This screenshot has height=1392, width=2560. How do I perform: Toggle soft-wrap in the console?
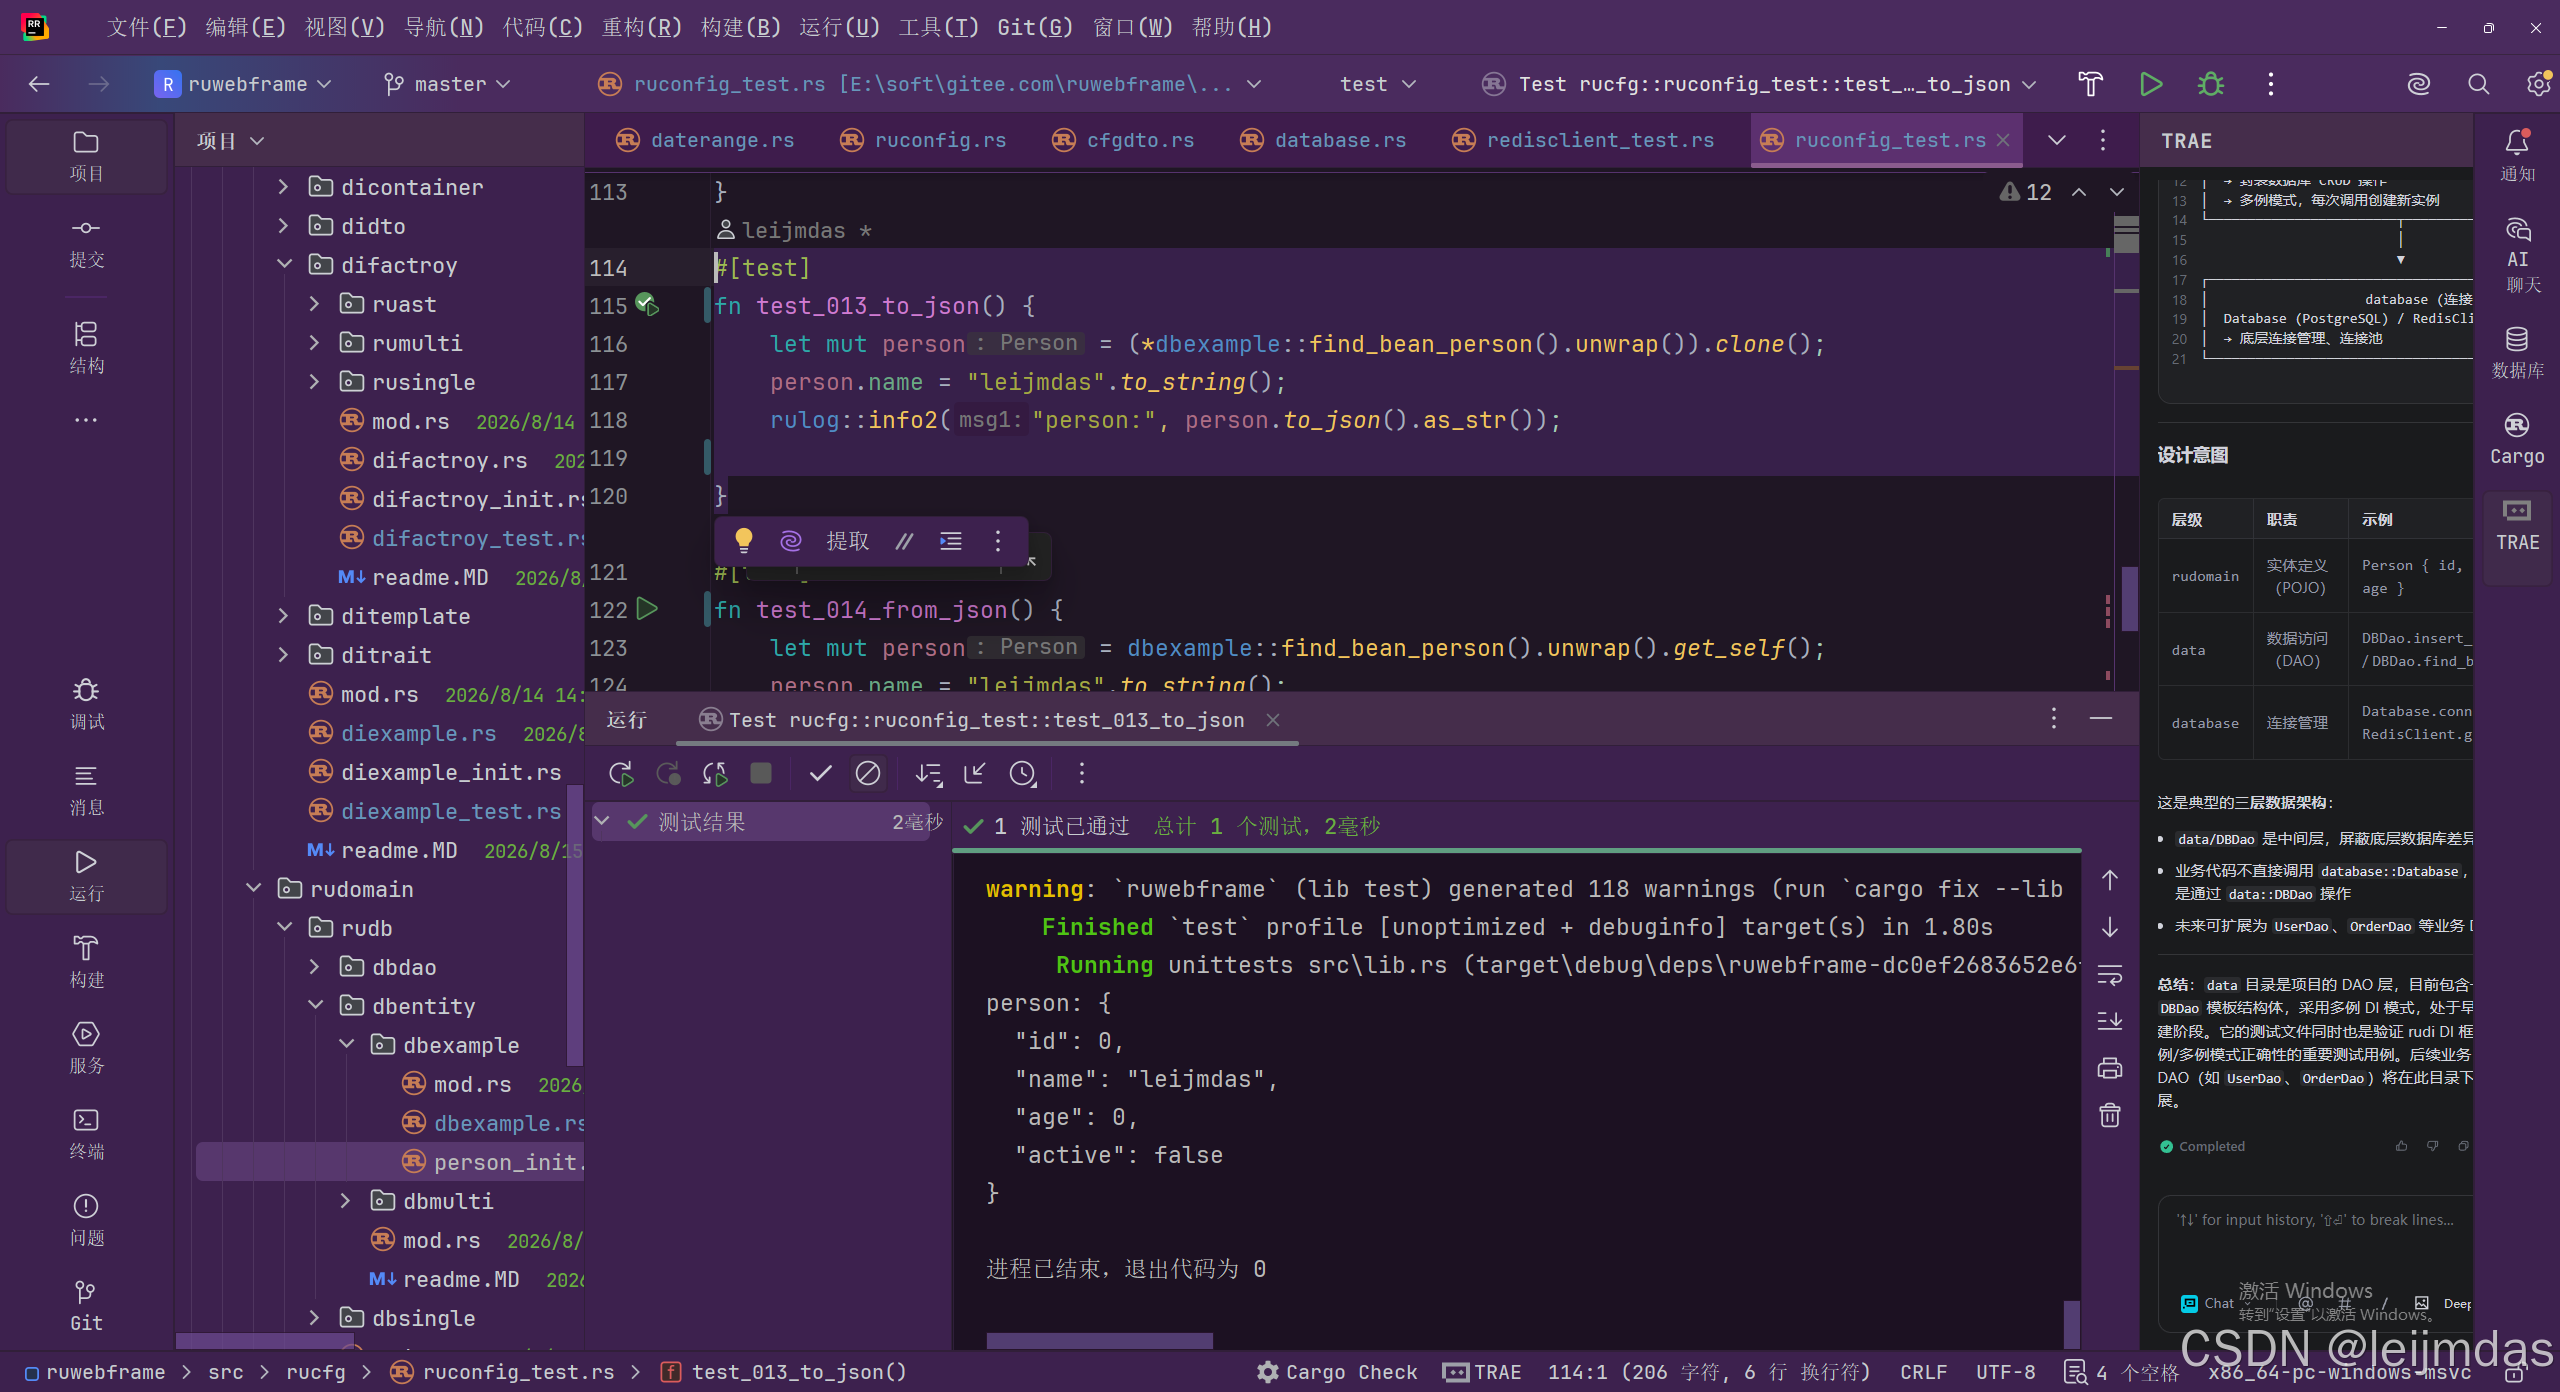2110,975
